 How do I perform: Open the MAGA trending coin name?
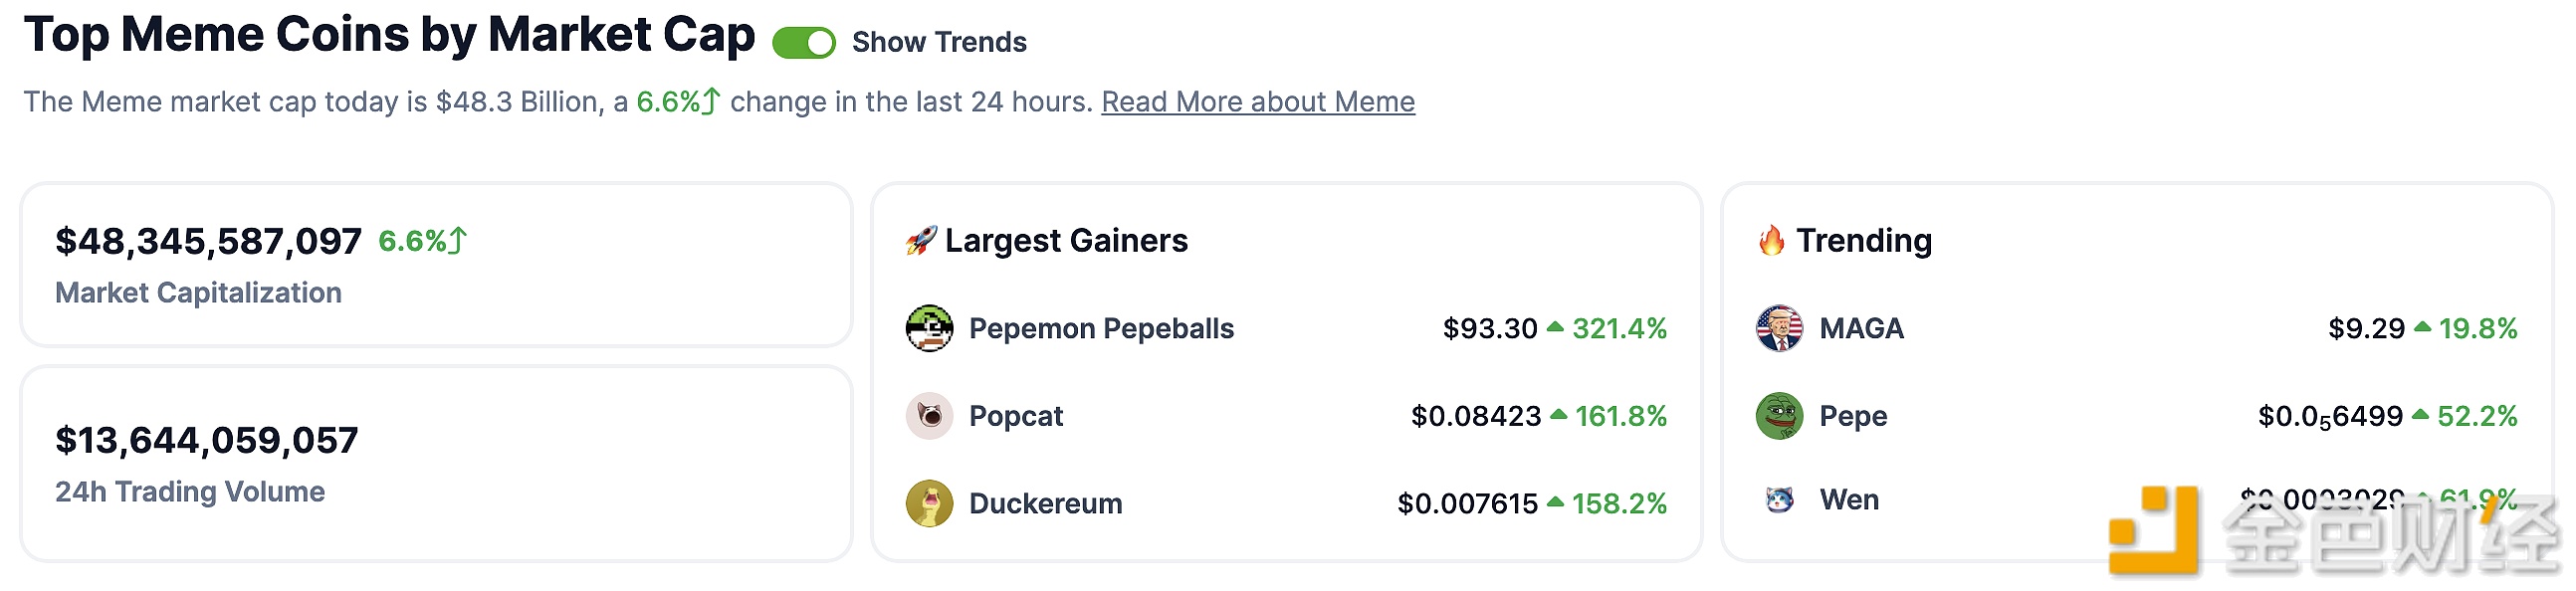1861,328
